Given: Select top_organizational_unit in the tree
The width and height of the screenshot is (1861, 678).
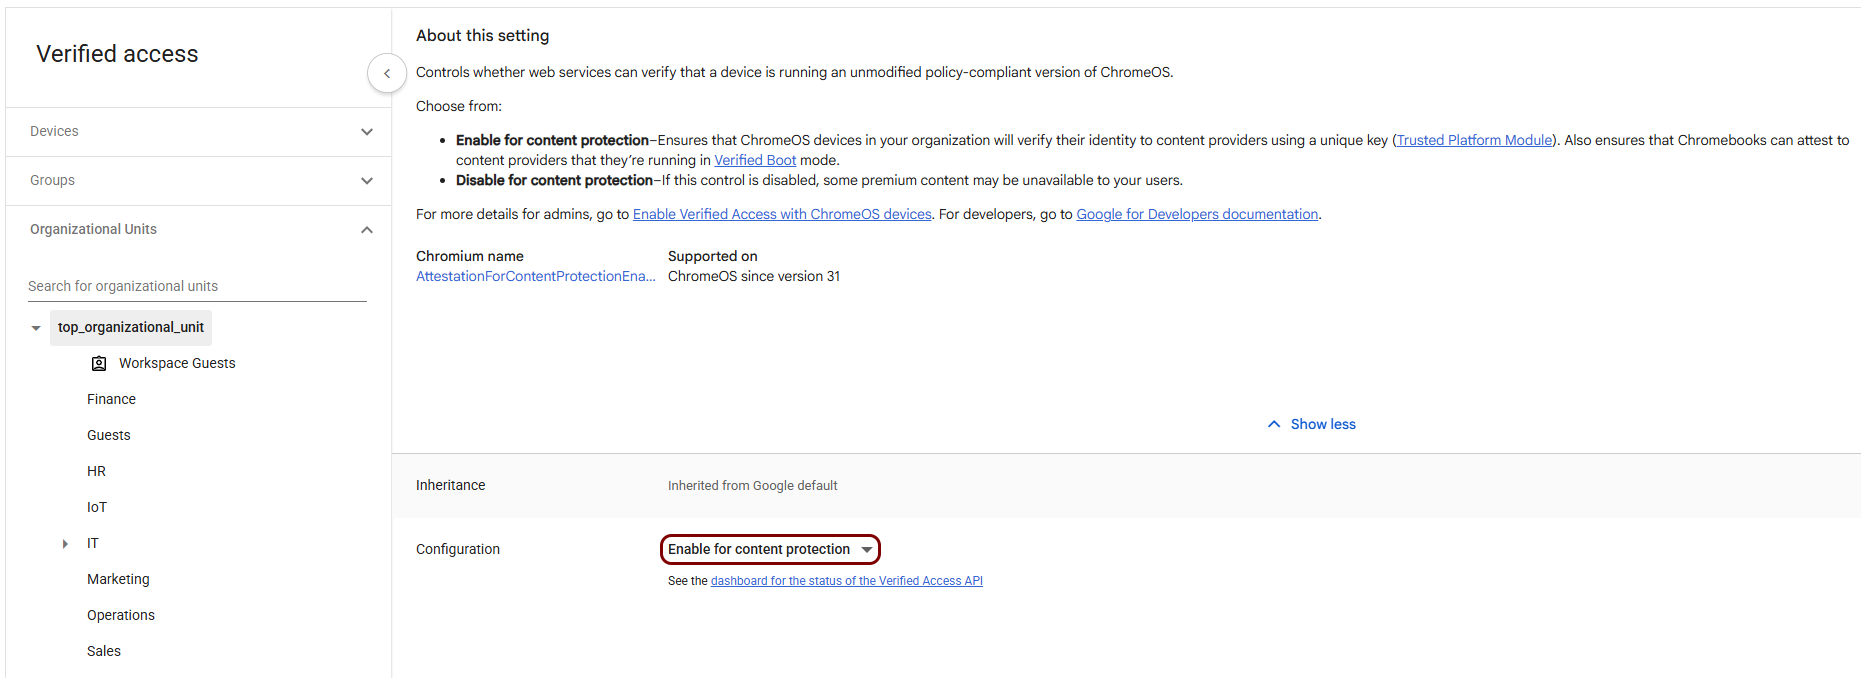Looking at the screenshot, I should pos(131,327).
